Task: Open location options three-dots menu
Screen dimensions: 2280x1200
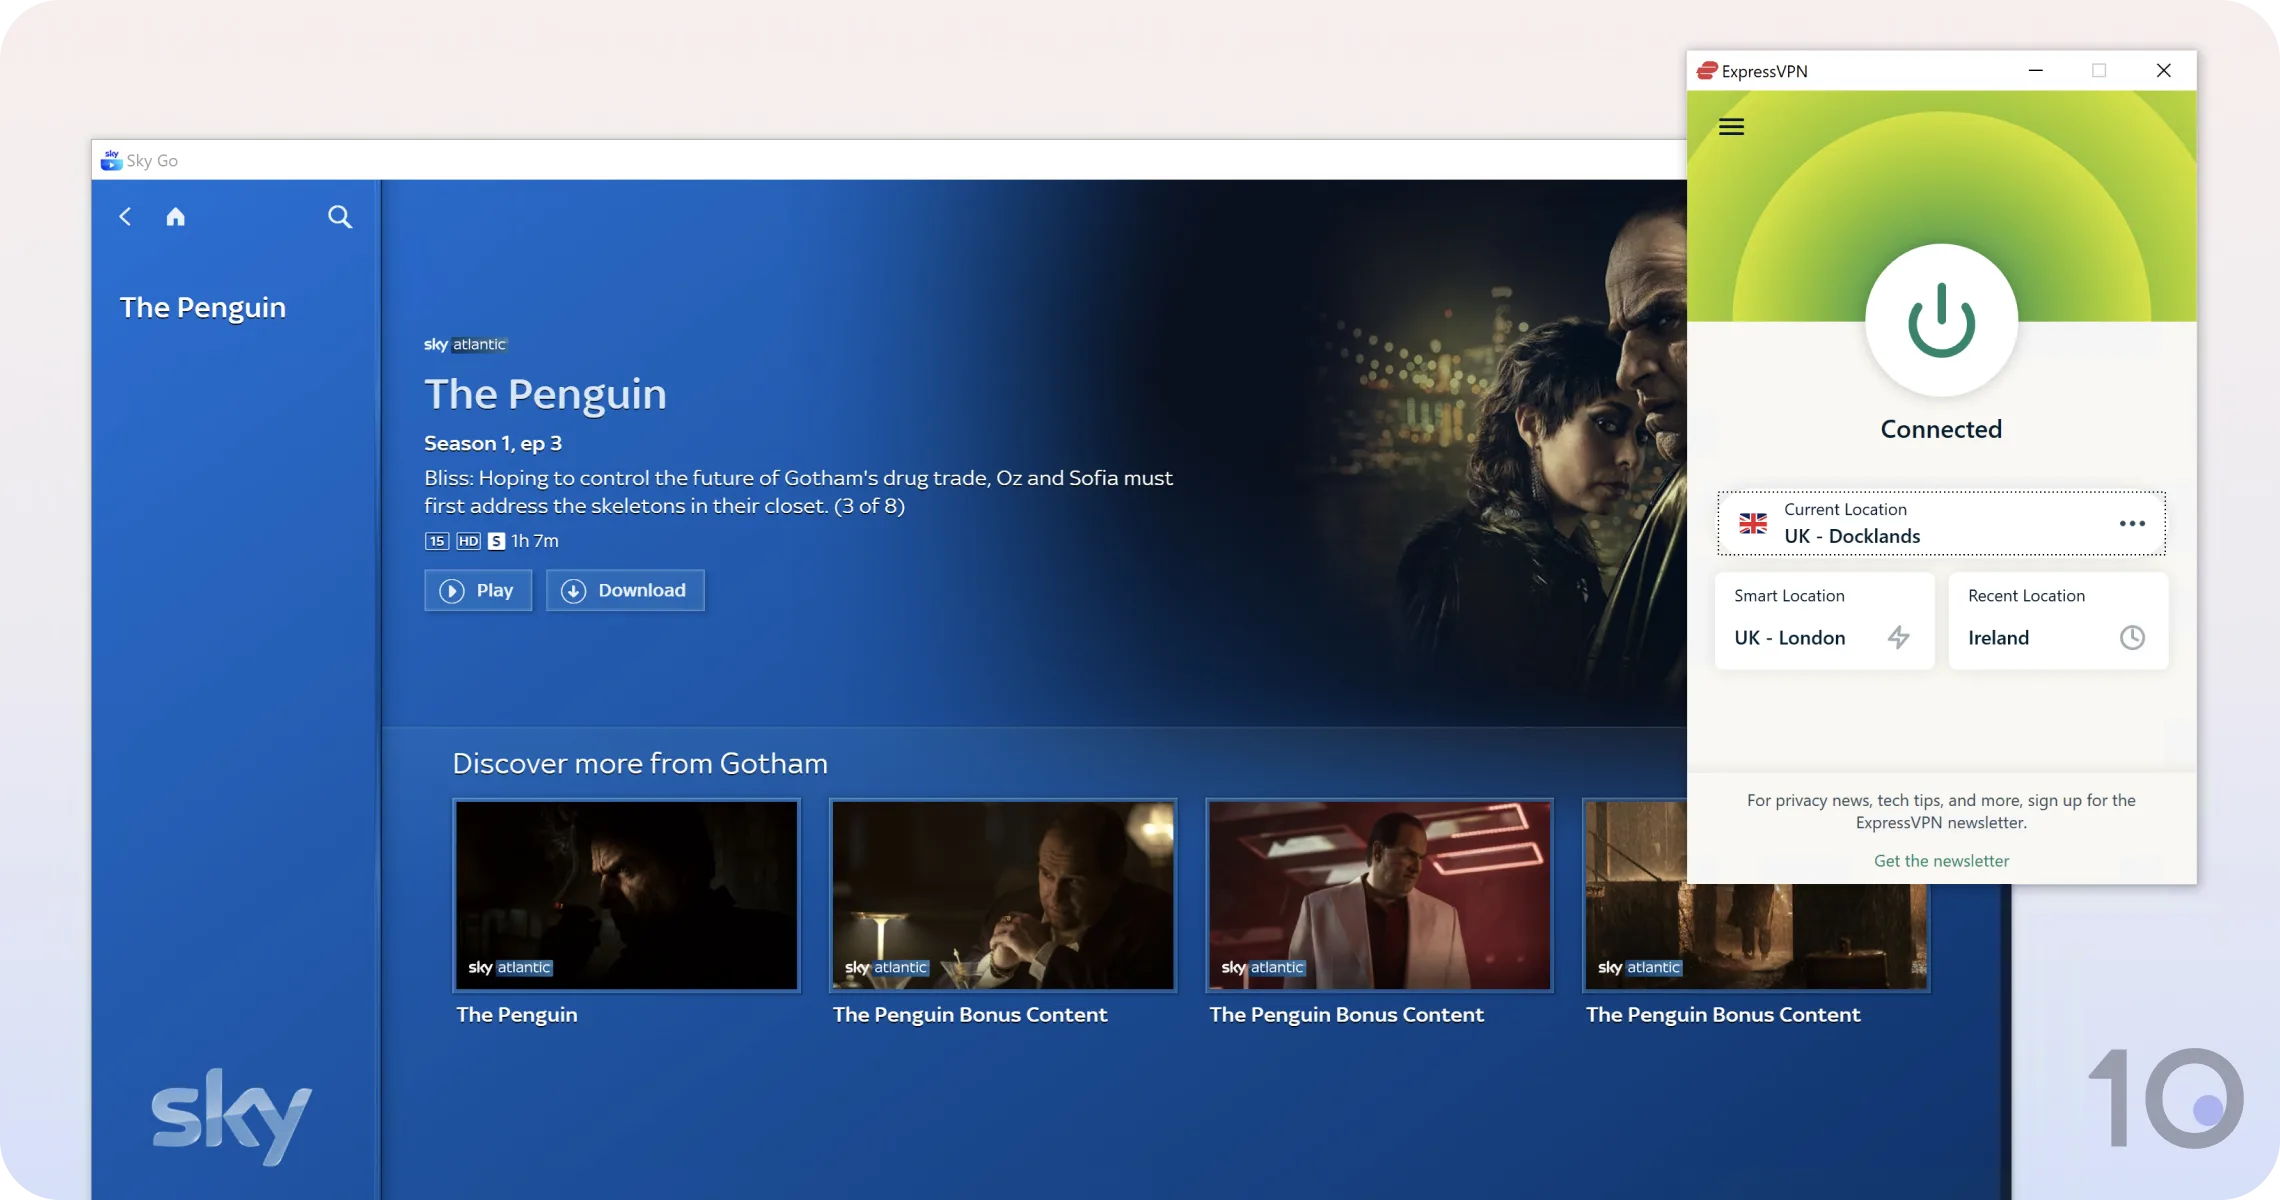Action: point(2132,523)
